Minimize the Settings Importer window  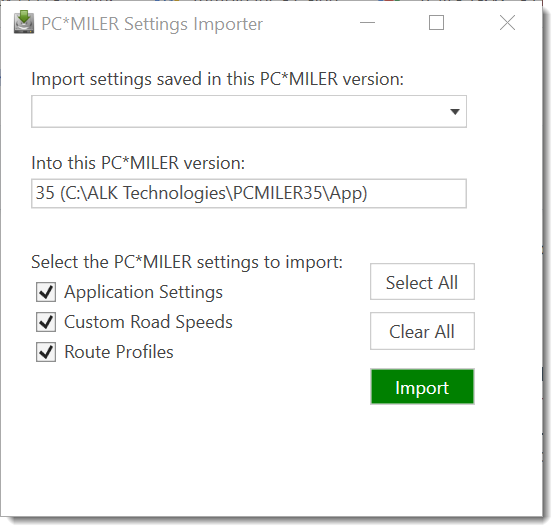pos(368,23)
